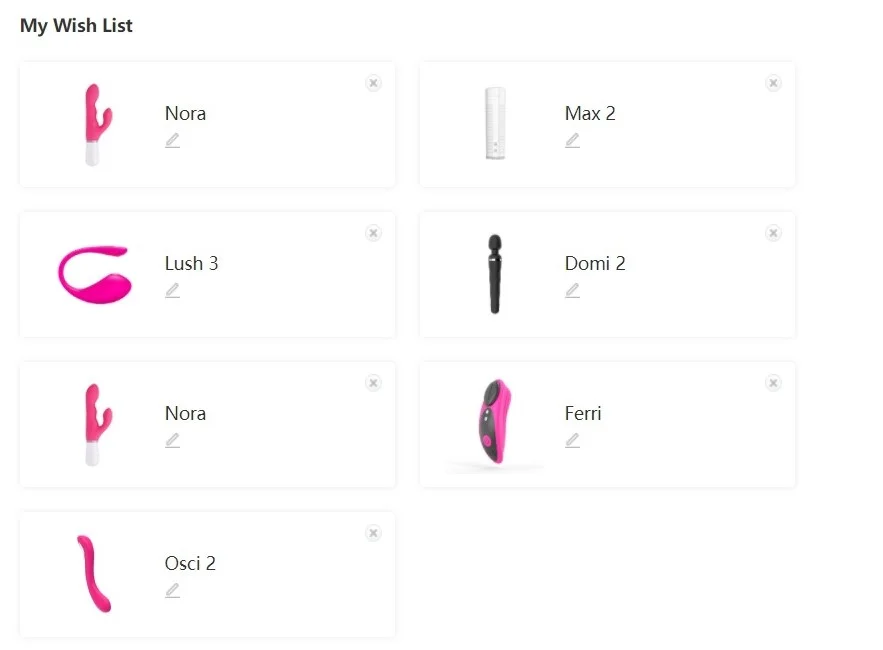
Task: Click the Ferri product title
Action: [x=583, y=414]
